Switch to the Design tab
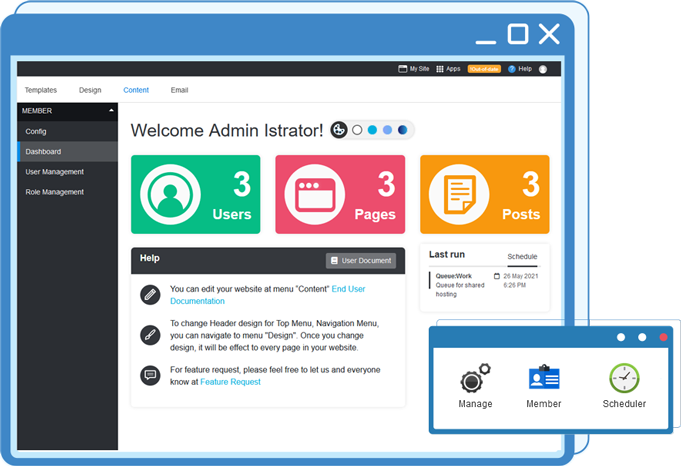 pos(90,90)
